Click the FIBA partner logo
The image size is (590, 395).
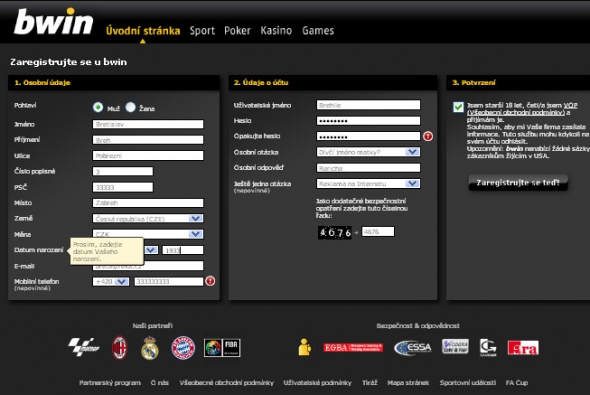(x=222, y=348)
